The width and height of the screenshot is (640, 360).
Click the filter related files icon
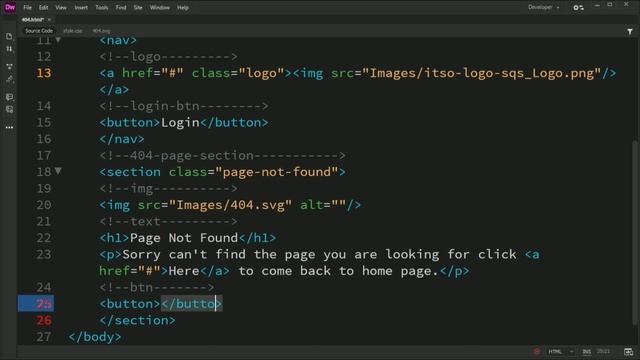pyautogui.click(x=630, y=31)
